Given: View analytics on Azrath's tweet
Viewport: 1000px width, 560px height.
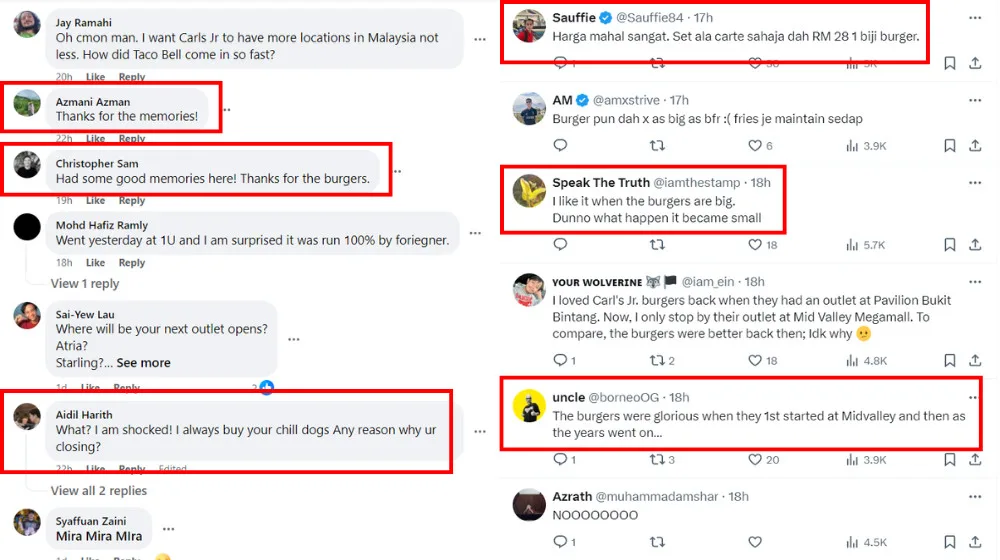Looking at the screenshot, I should pyautogui.click(x=853, y=543).
